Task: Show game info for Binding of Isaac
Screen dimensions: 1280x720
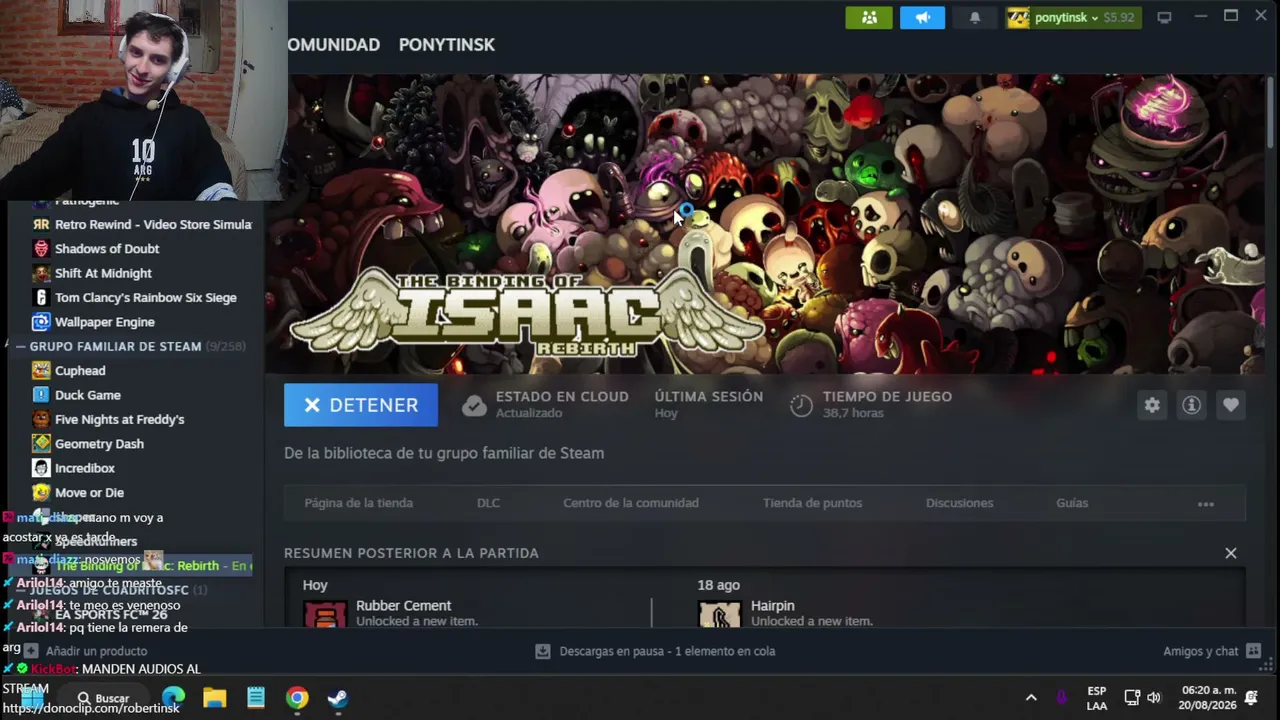Action: click(1191, 405)
